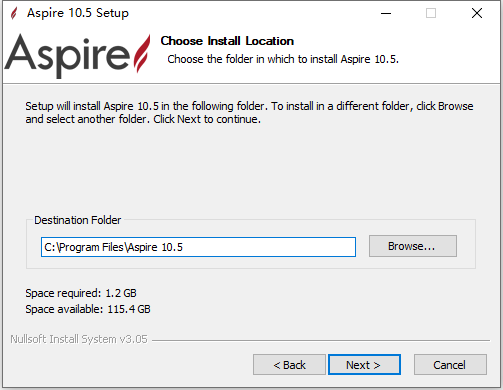Image resolution: width=503 pixels, height=390 pixels.
Task: Close the Aspire 10.5 Setup window
Action: pos(477,13)
